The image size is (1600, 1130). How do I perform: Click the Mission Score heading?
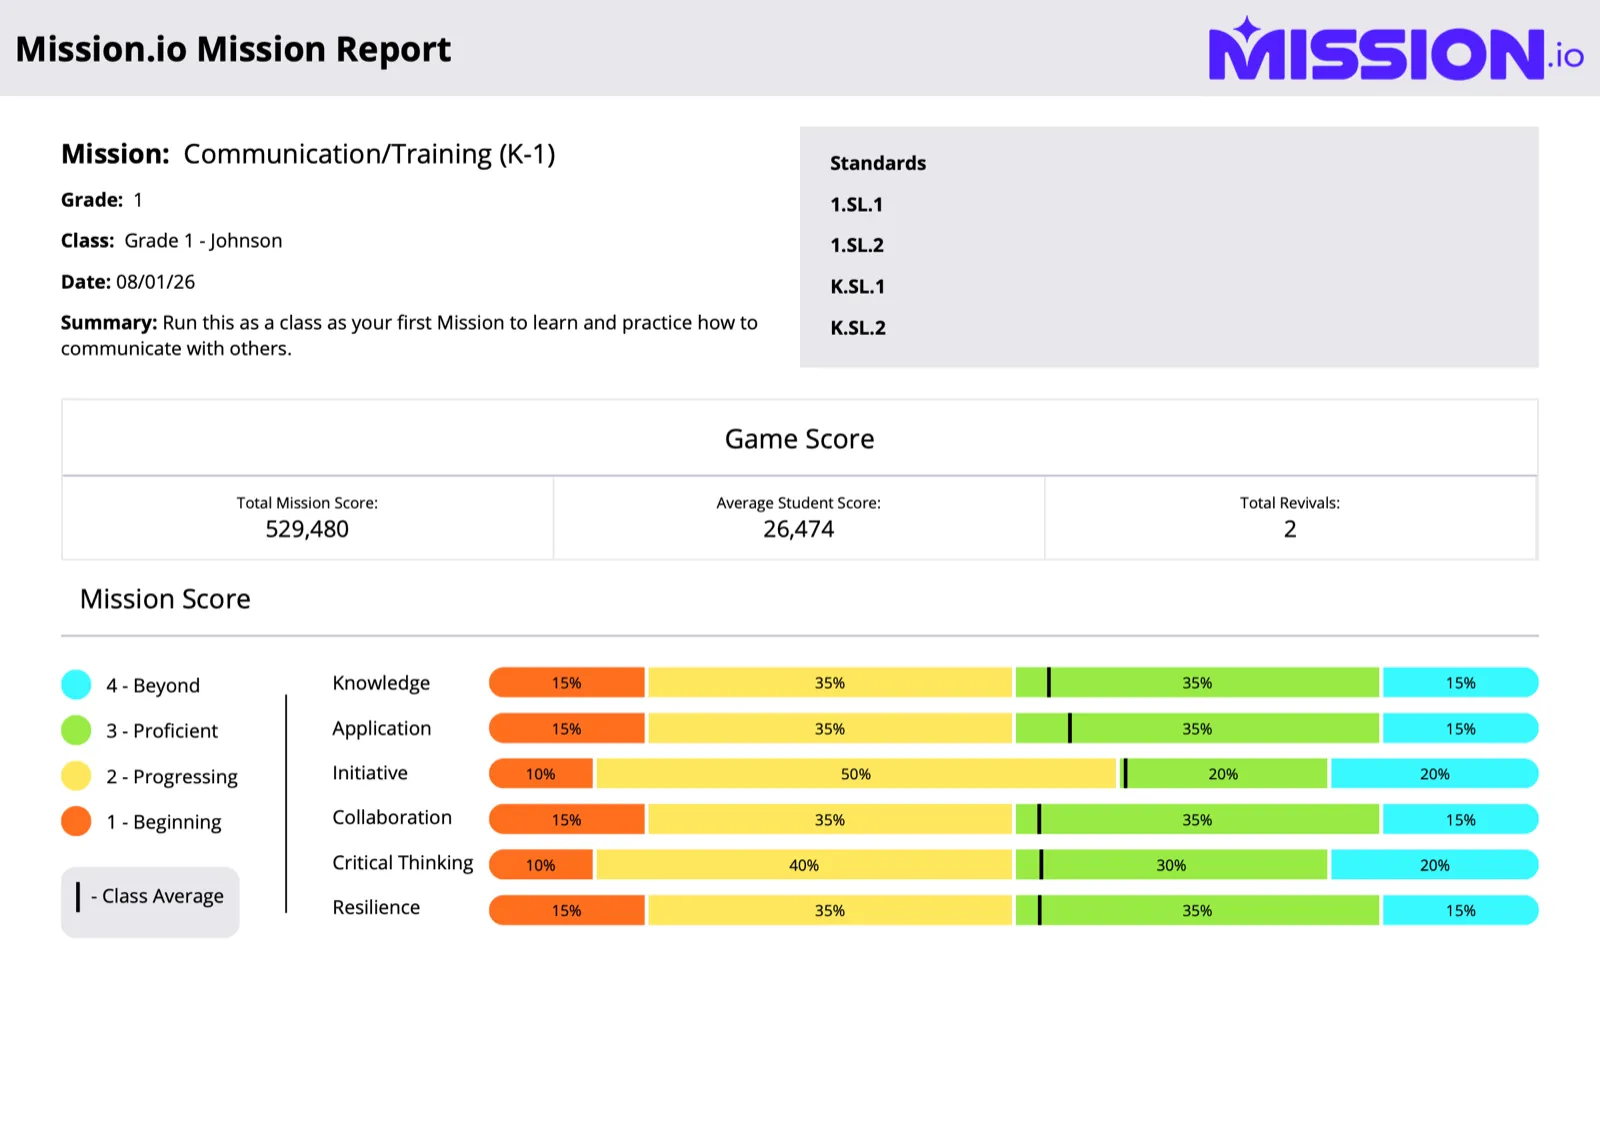pos(165,599)
